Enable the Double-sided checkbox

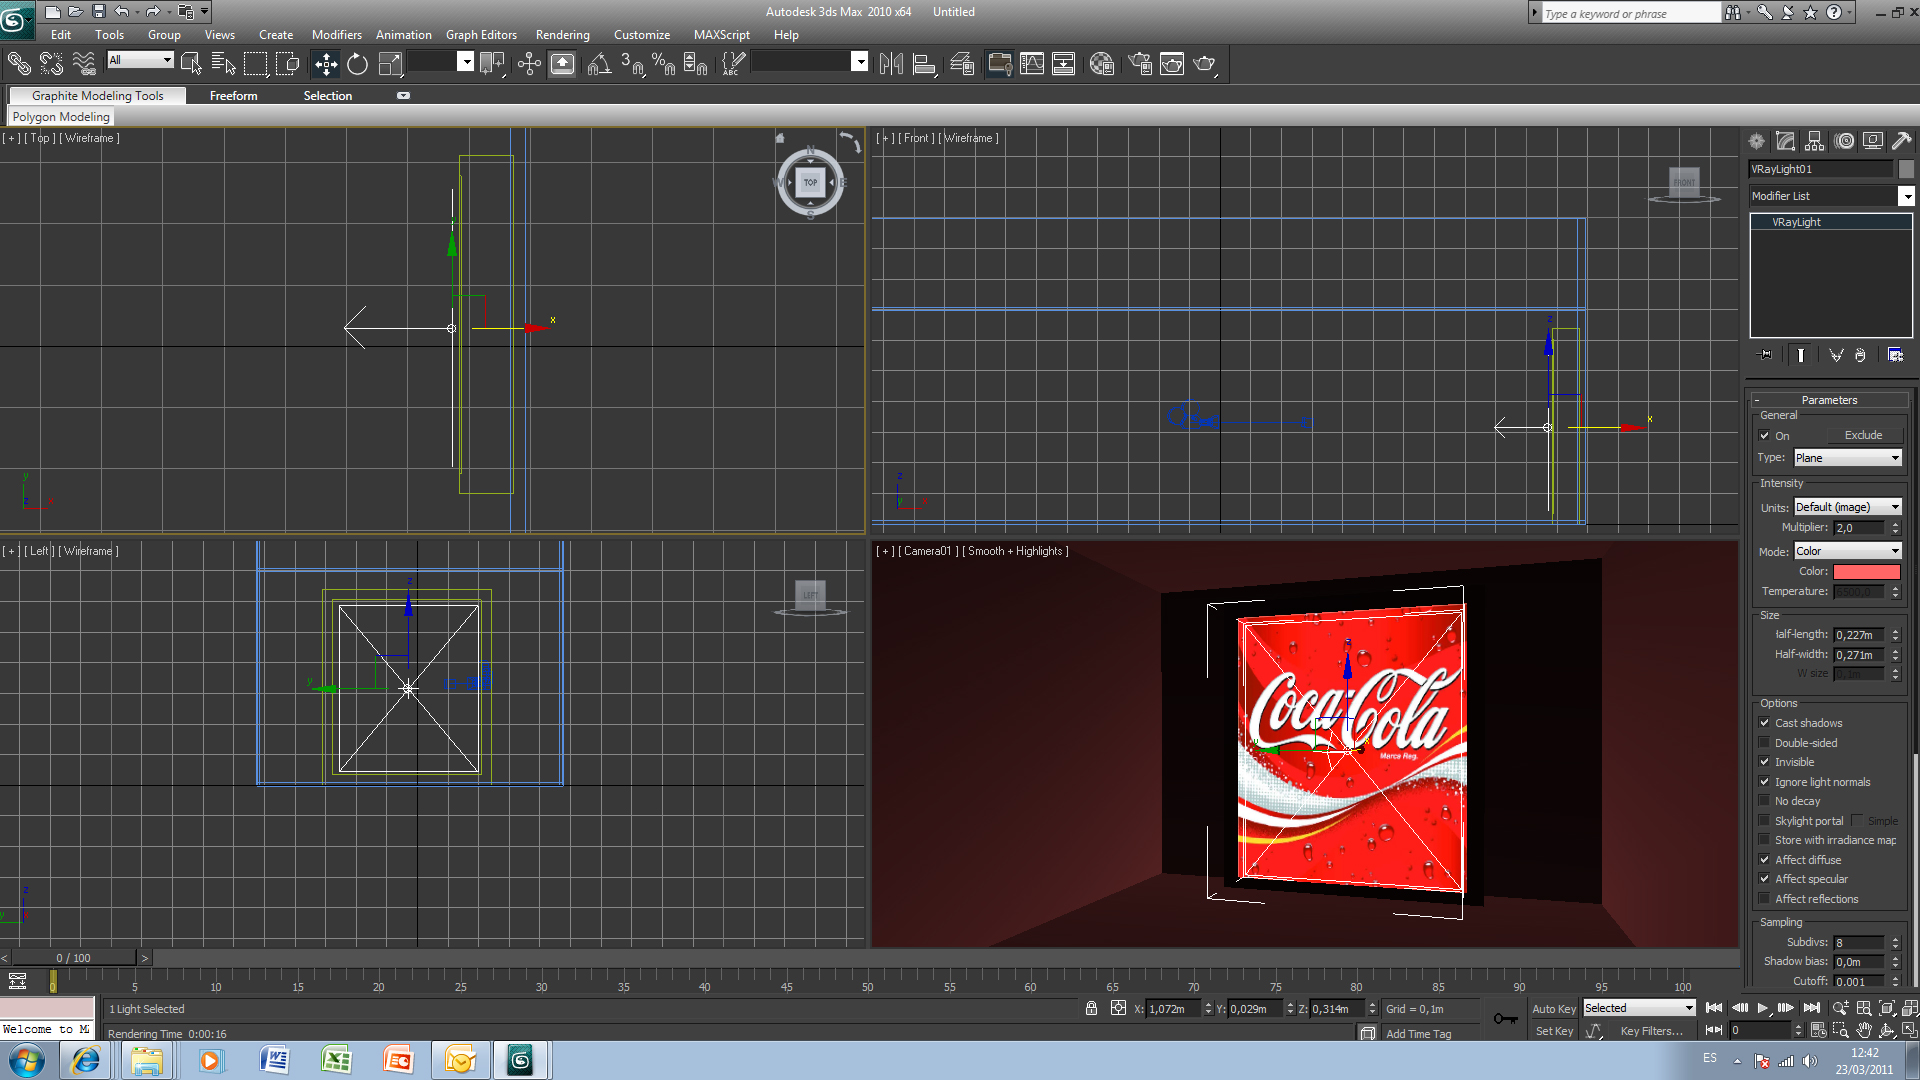pos(1765,743)
